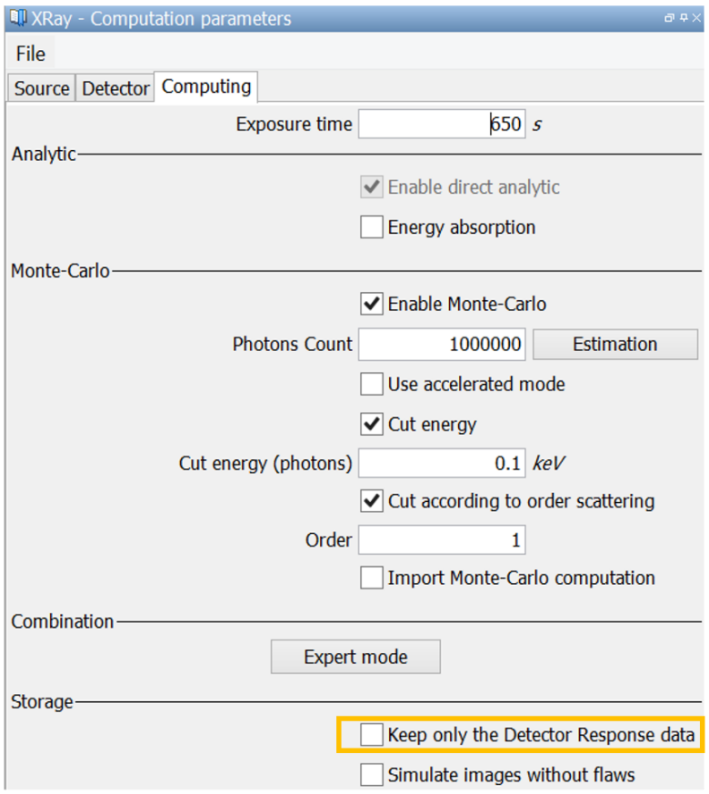Click the Photons Count input field
This screenshot has width=709, height=794.
click(x=441, y=345)
